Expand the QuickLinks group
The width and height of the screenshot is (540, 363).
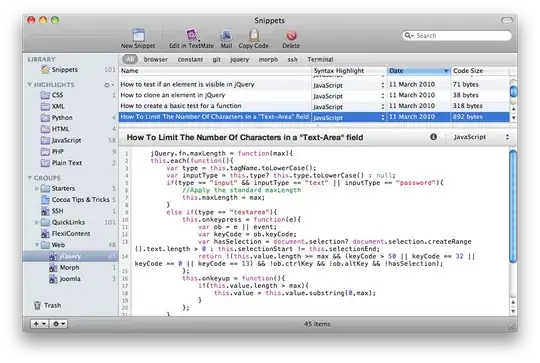tap(37, 222)
